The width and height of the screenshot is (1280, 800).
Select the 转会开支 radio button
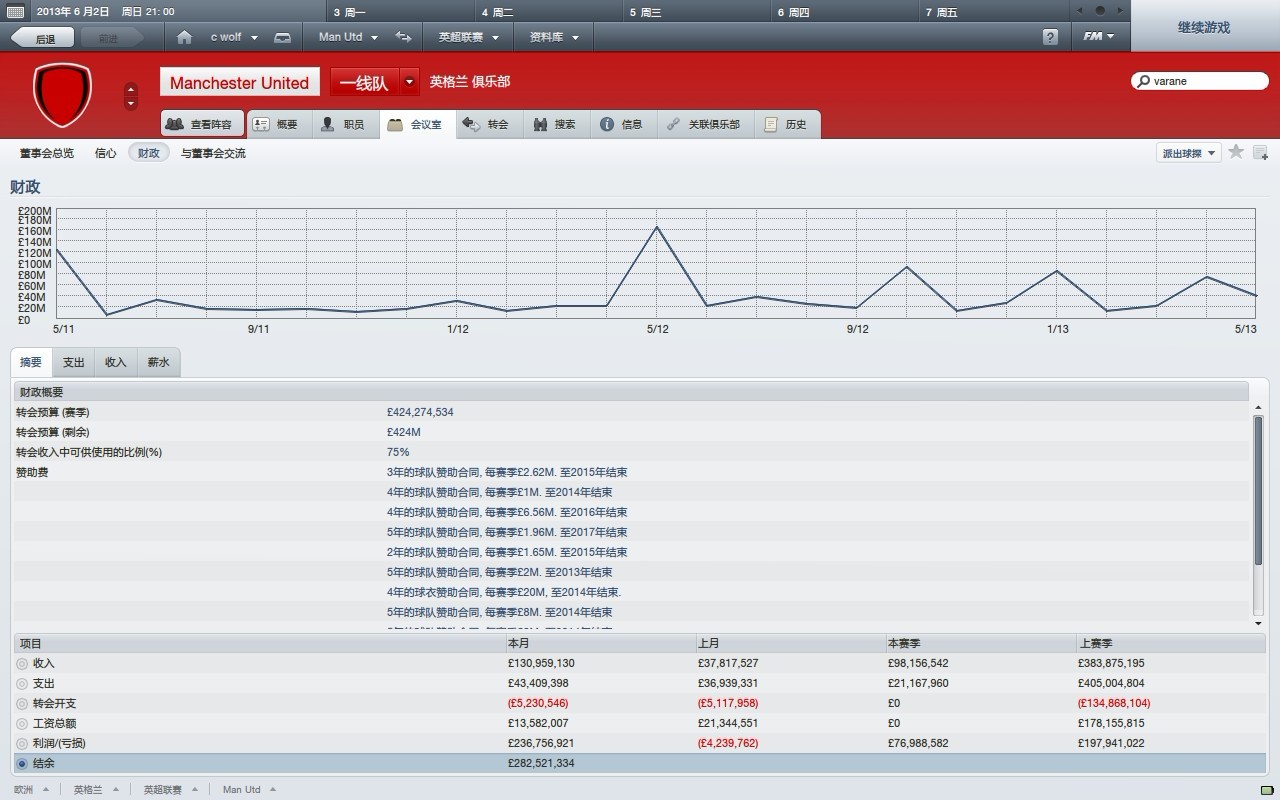pos(22,703)
